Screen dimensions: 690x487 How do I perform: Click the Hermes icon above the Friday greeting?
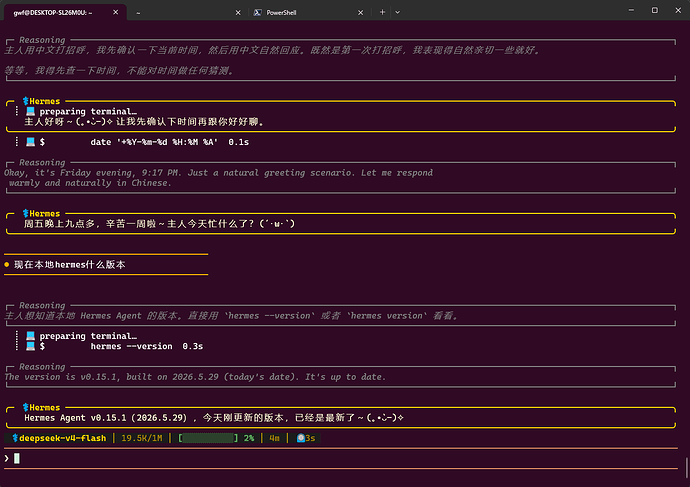[x=26, y=213]
